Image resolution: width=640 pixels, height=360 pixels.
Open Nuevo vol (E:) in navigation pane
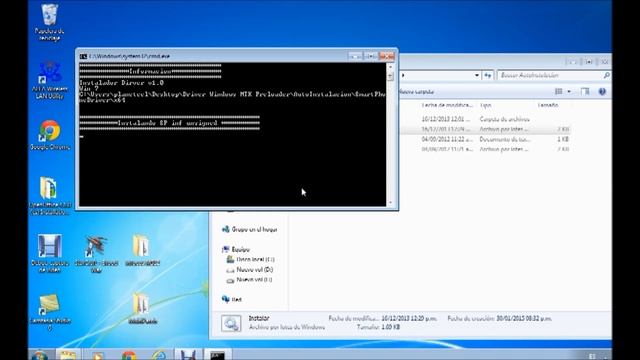[250, 280]
